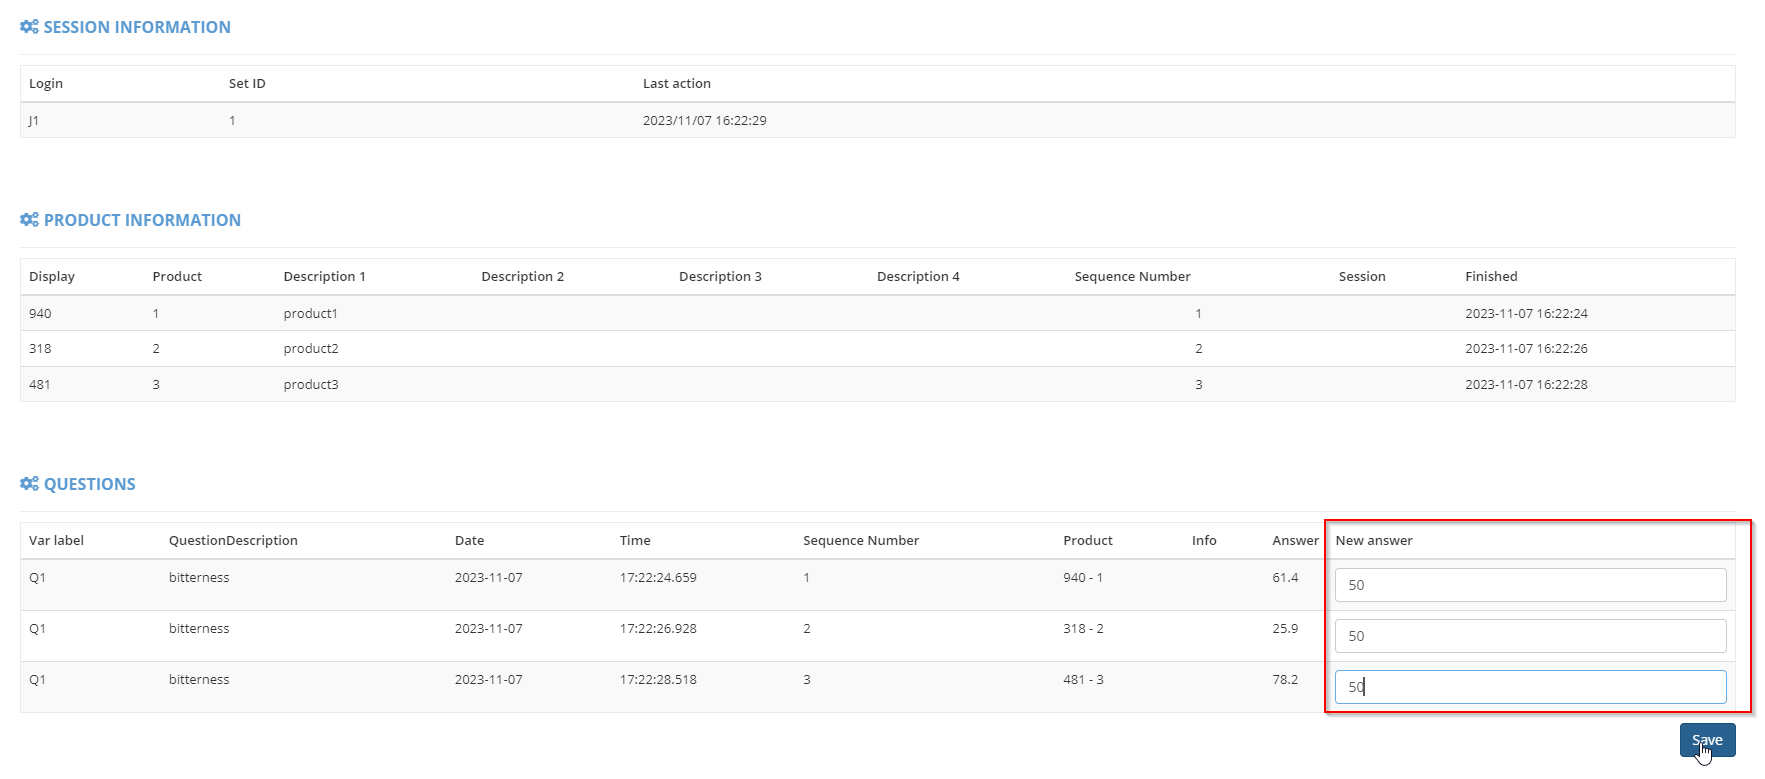Click the gears icon beside Questions heading

(x=29, y=484)
